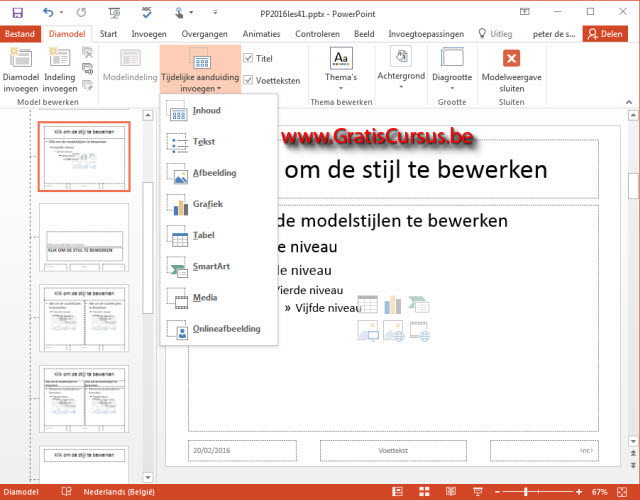Viewport: 640px width, 500px height.
Task: Click the Redo icon in title bar
Action: tap(81, 13)
